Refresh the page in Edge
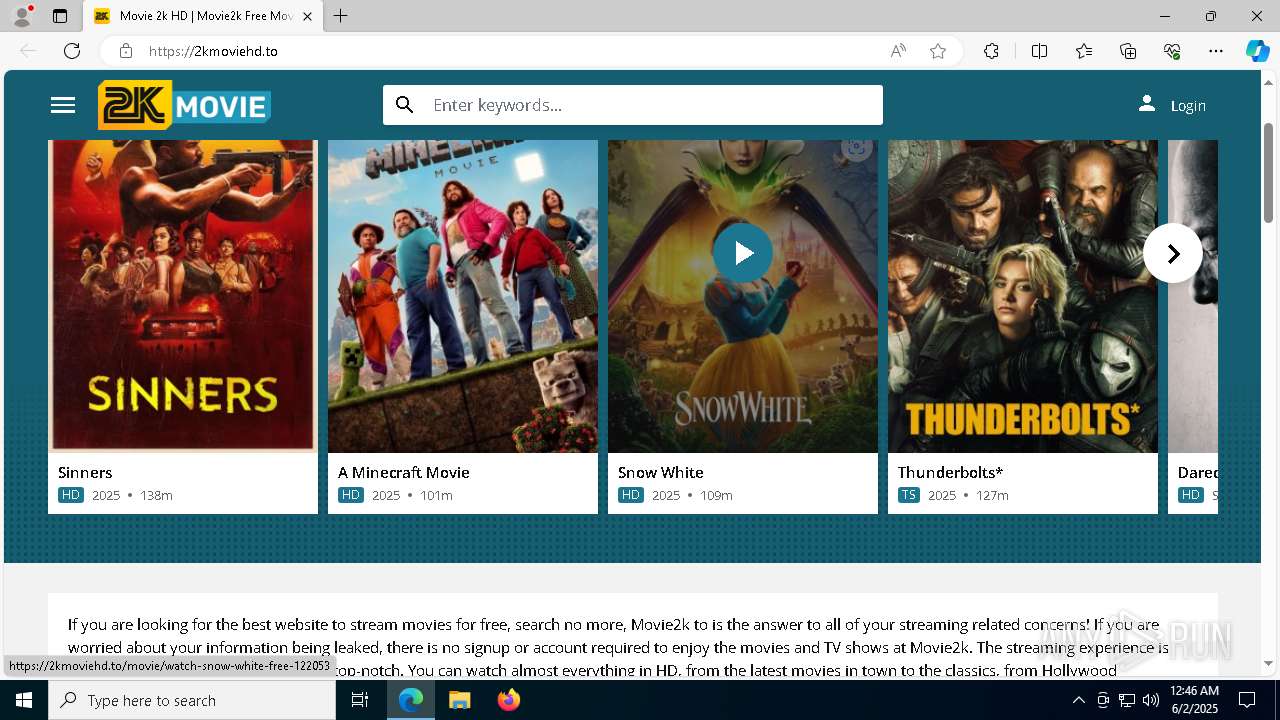 point(72,51)
